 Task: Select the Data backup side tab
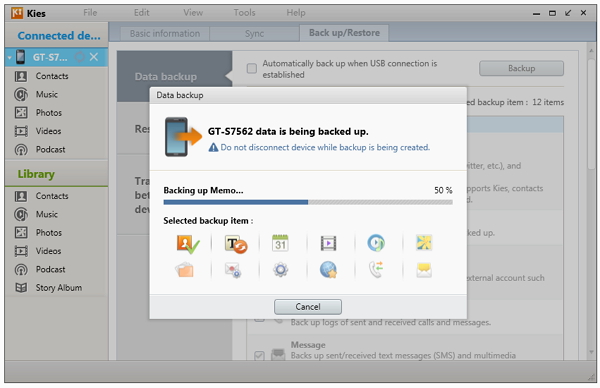click(x=174, y=77)
